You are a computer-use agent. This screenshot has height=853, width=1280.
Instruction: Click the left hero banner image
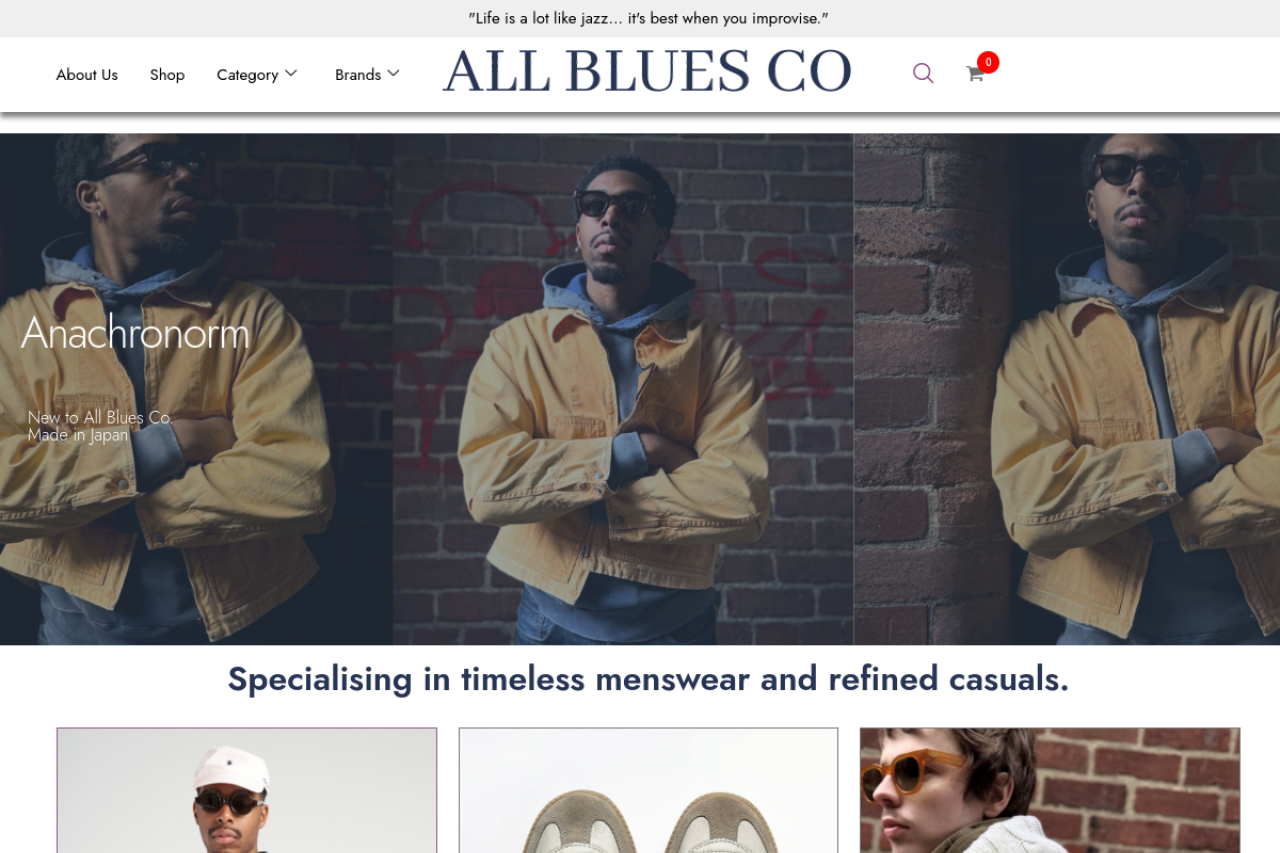tap(196, 389)
